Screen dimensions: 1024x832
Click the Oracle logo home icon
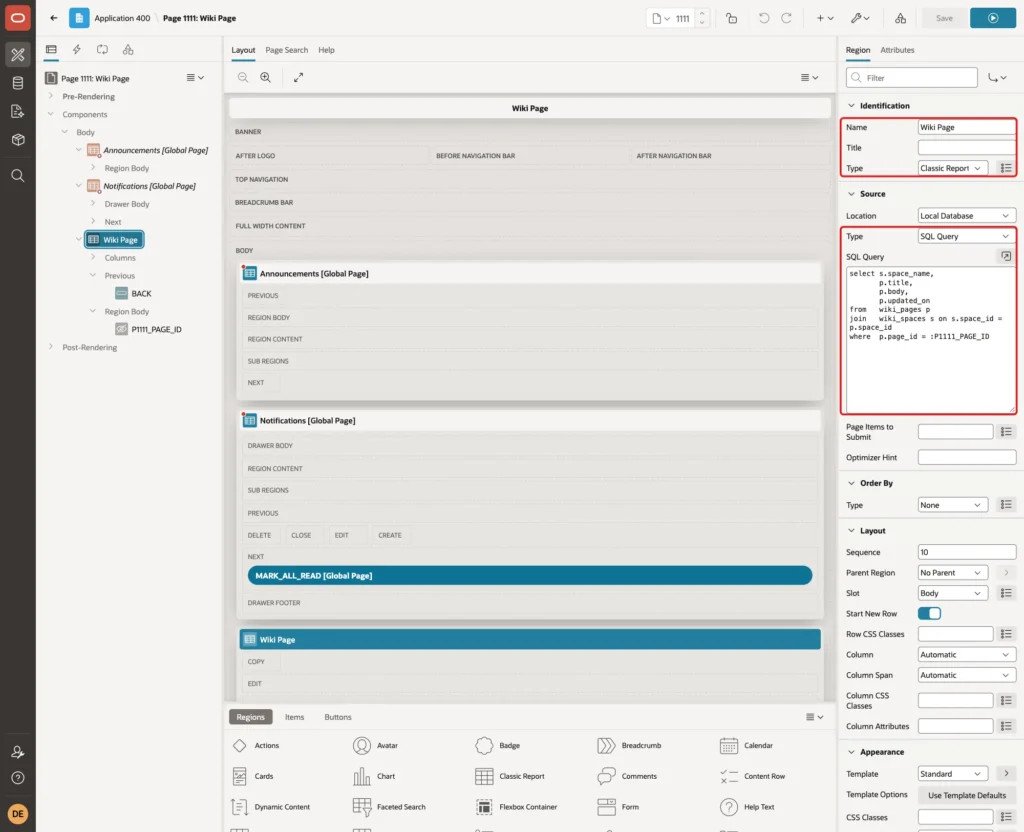point(18,18)
